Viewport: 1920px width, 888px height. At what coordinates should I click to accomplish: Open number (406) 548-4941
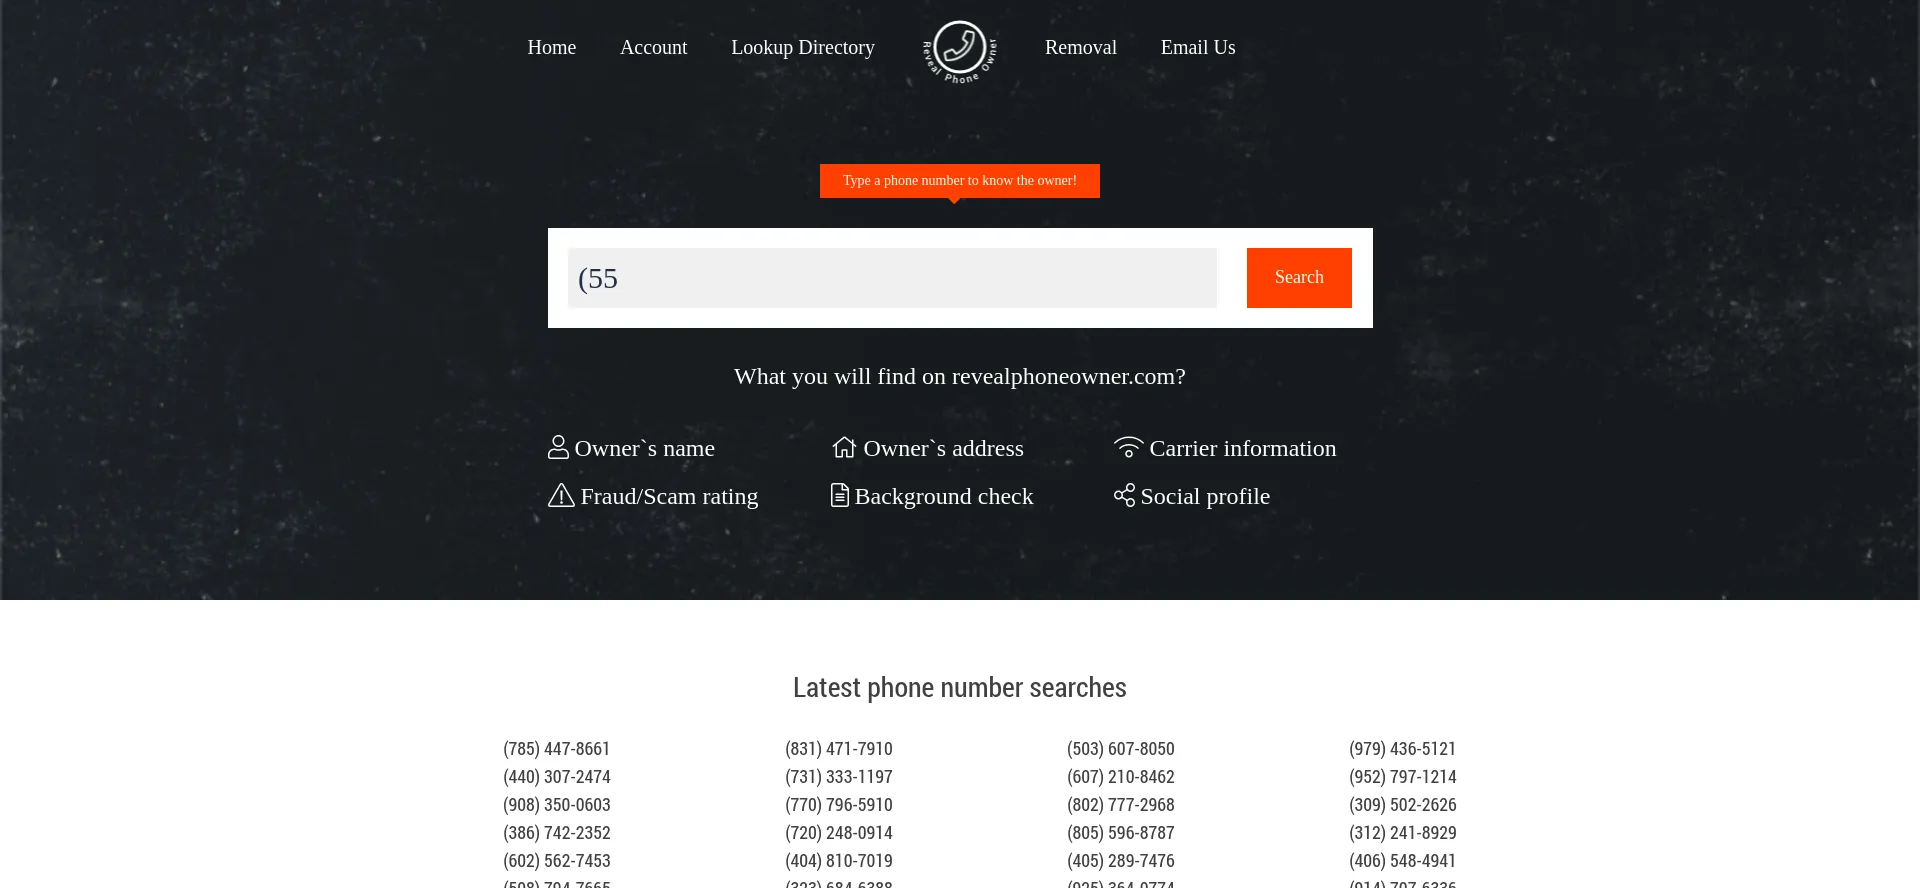click(1403, 861)
